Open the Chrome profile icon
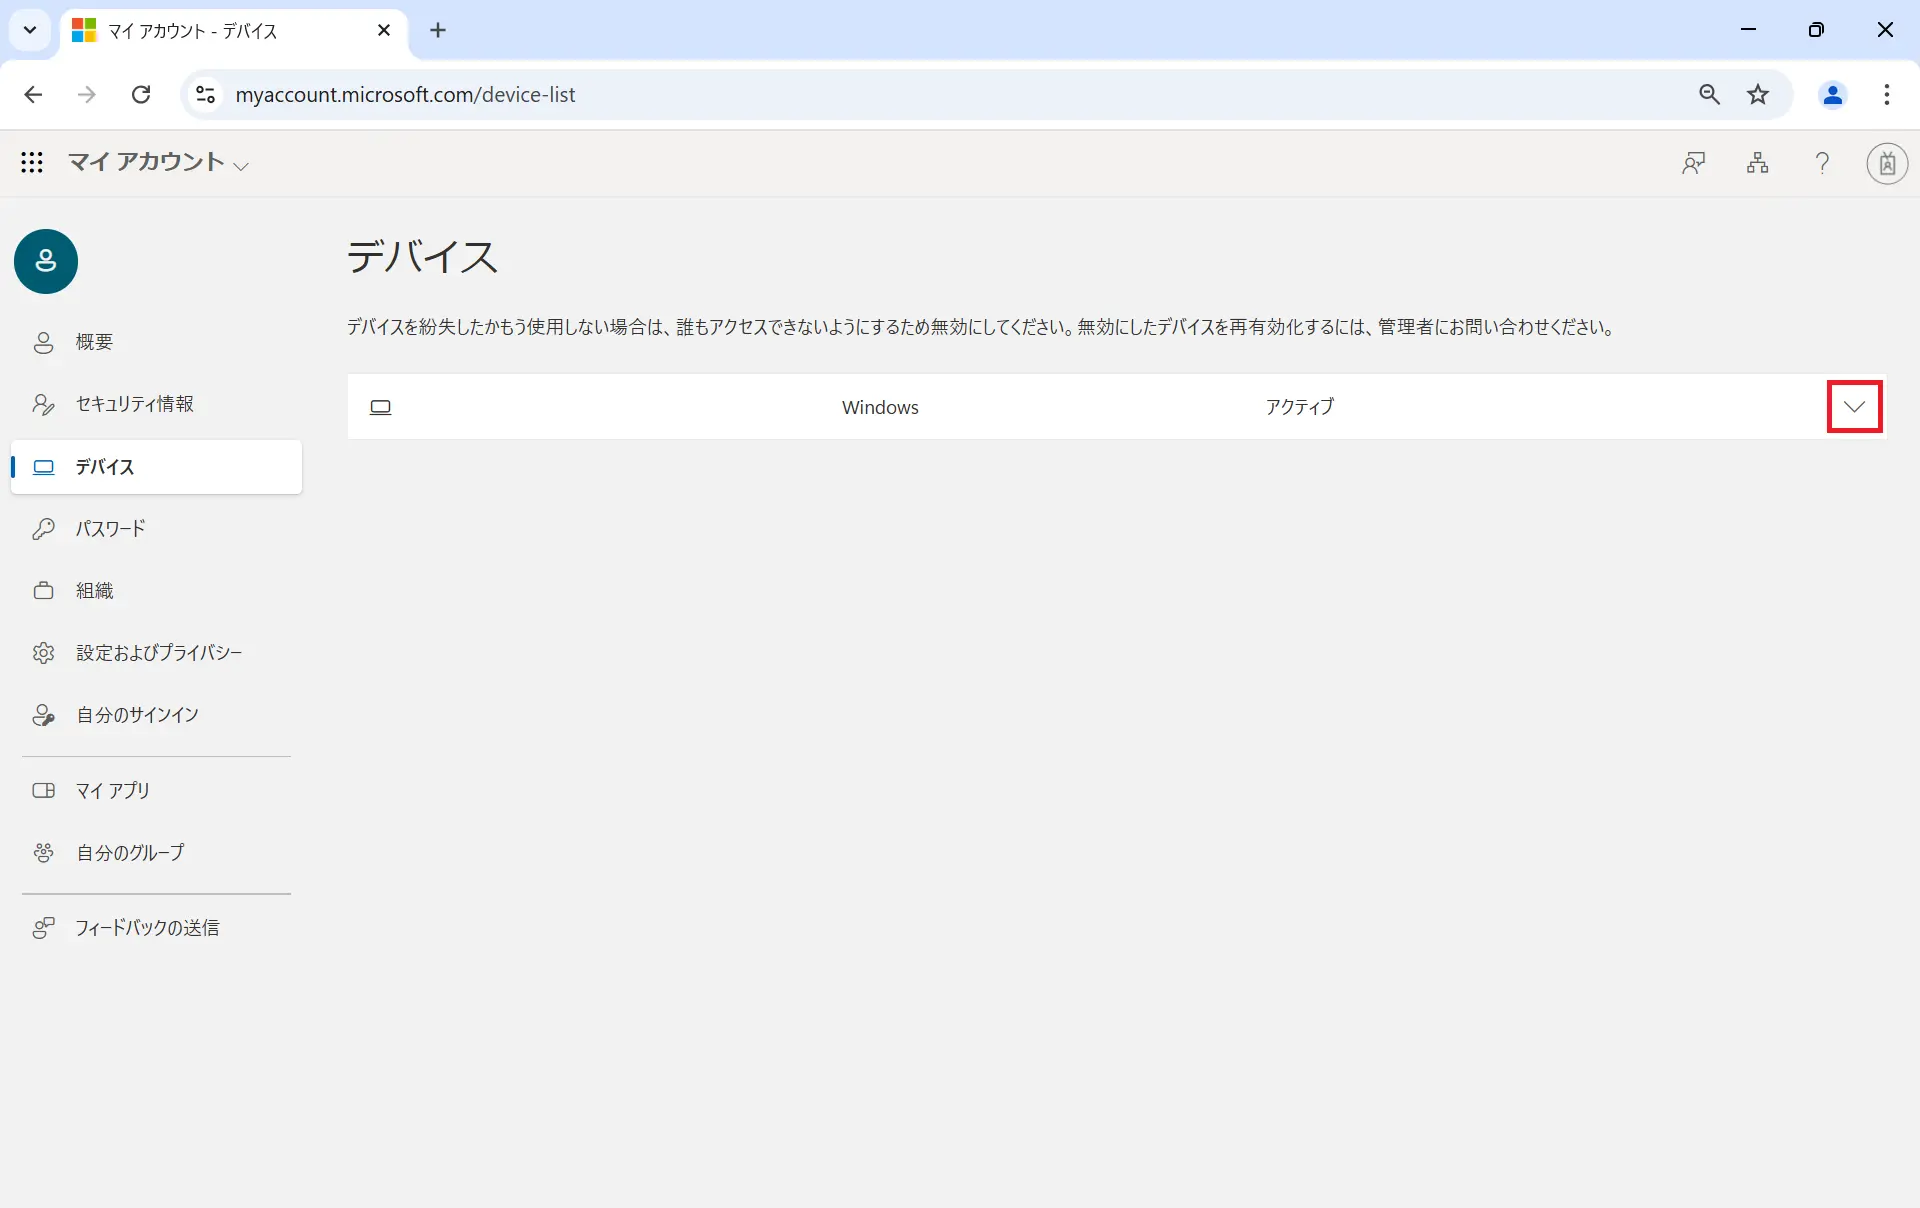This screenshot has width=1920, height=1208. click(x=1832, y=94)
